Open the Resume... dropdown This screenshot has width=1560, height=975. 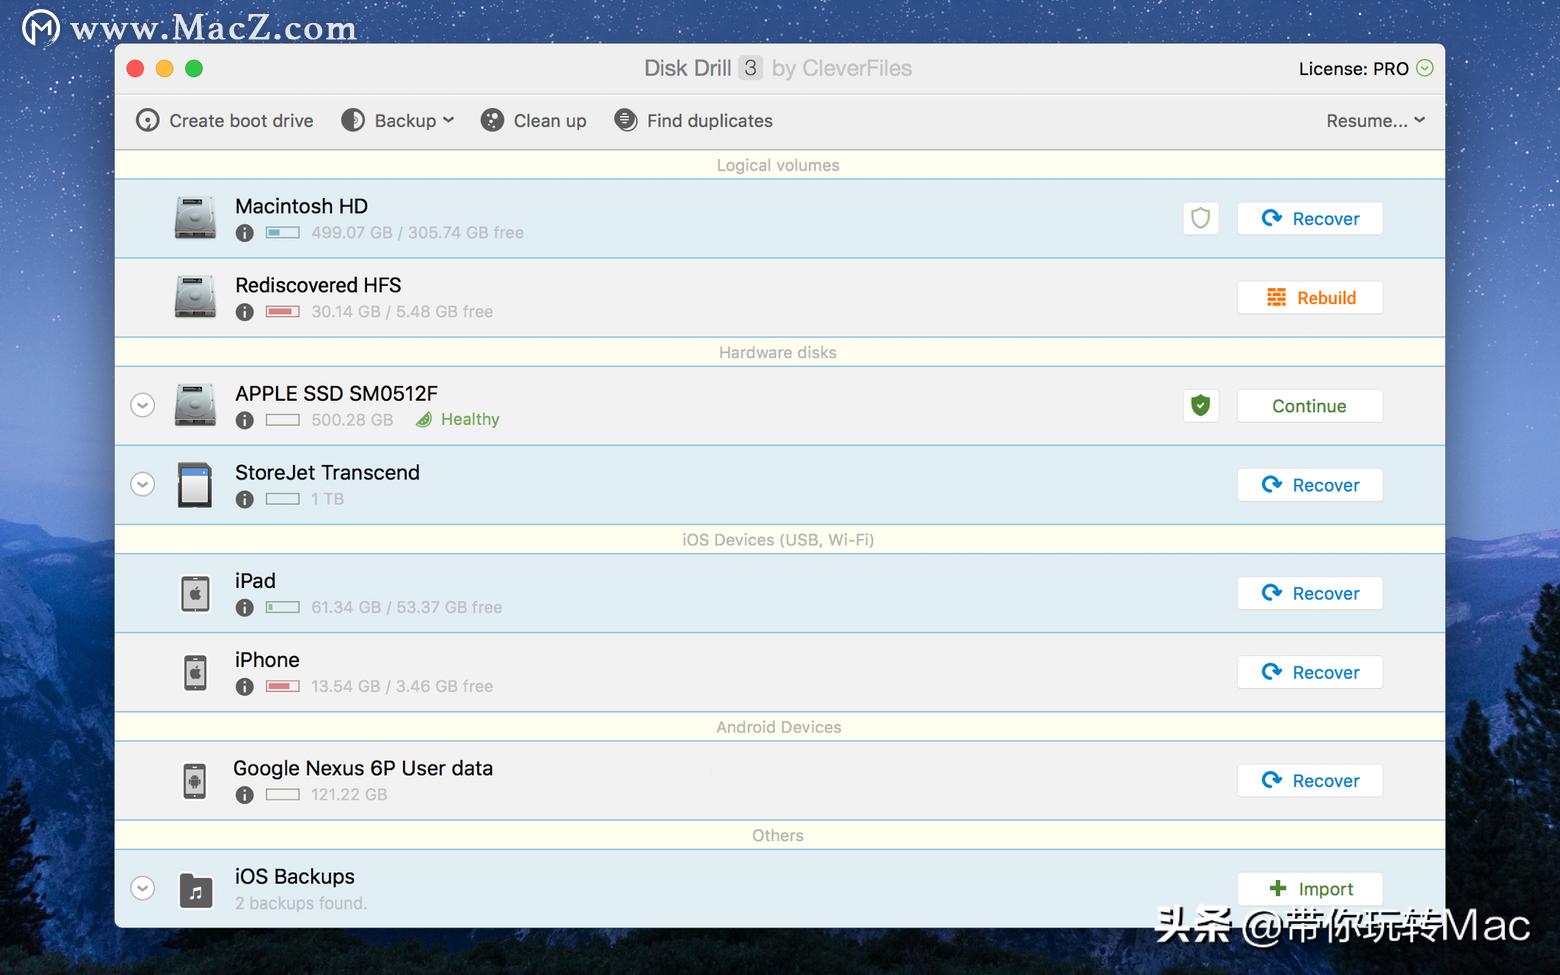(x=1376, y=121)
